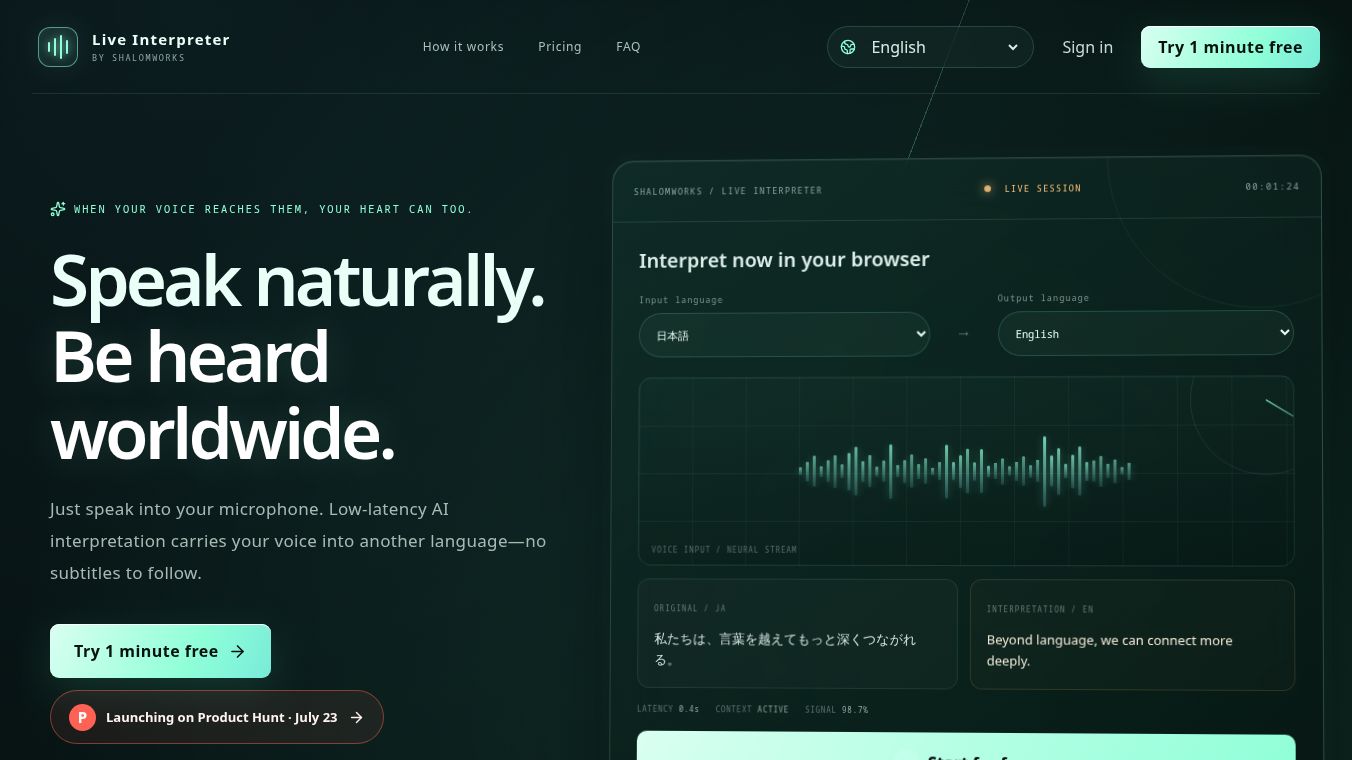Click the voice input waveform visualization
This screenshot has width=1352, height=760.
[x=966, y=470]
